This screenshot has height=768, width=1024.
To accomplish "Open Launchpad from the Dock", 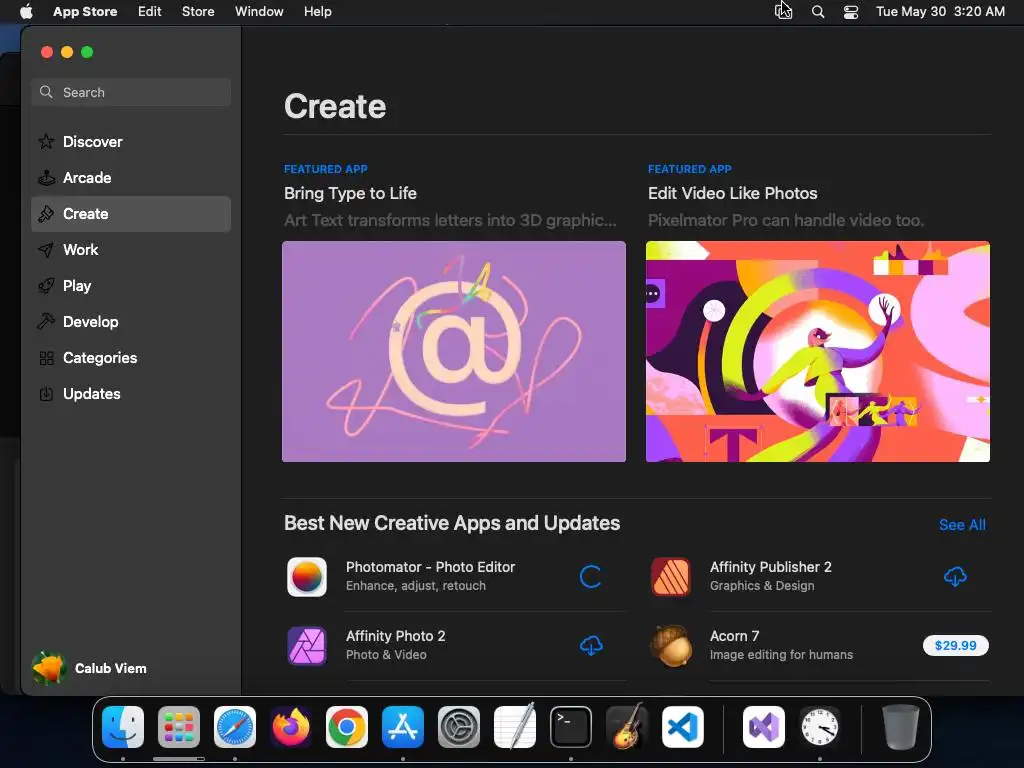I will (x=179, y=727).
